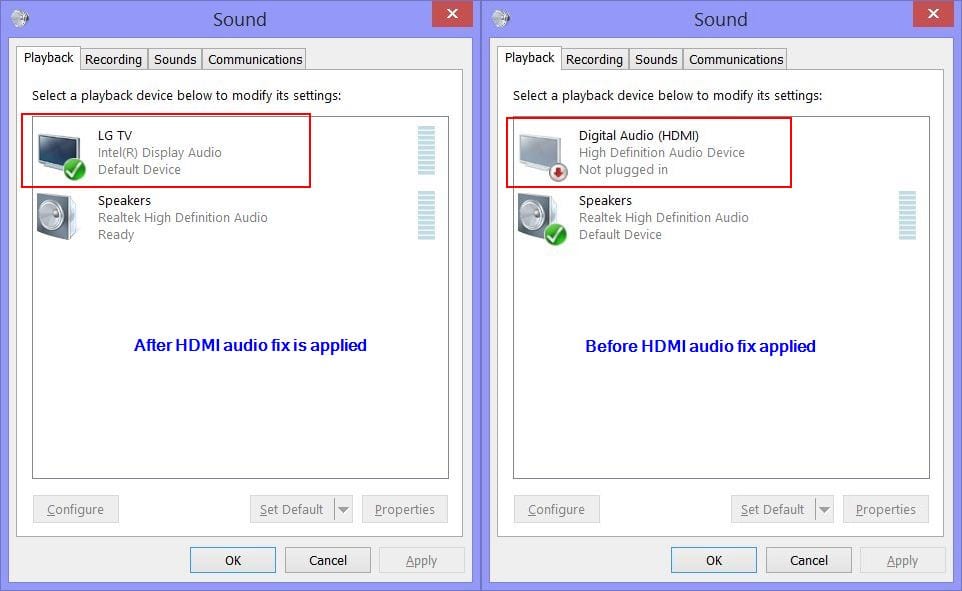Click Speakers level meter in right window

click(x=907, y=215)
